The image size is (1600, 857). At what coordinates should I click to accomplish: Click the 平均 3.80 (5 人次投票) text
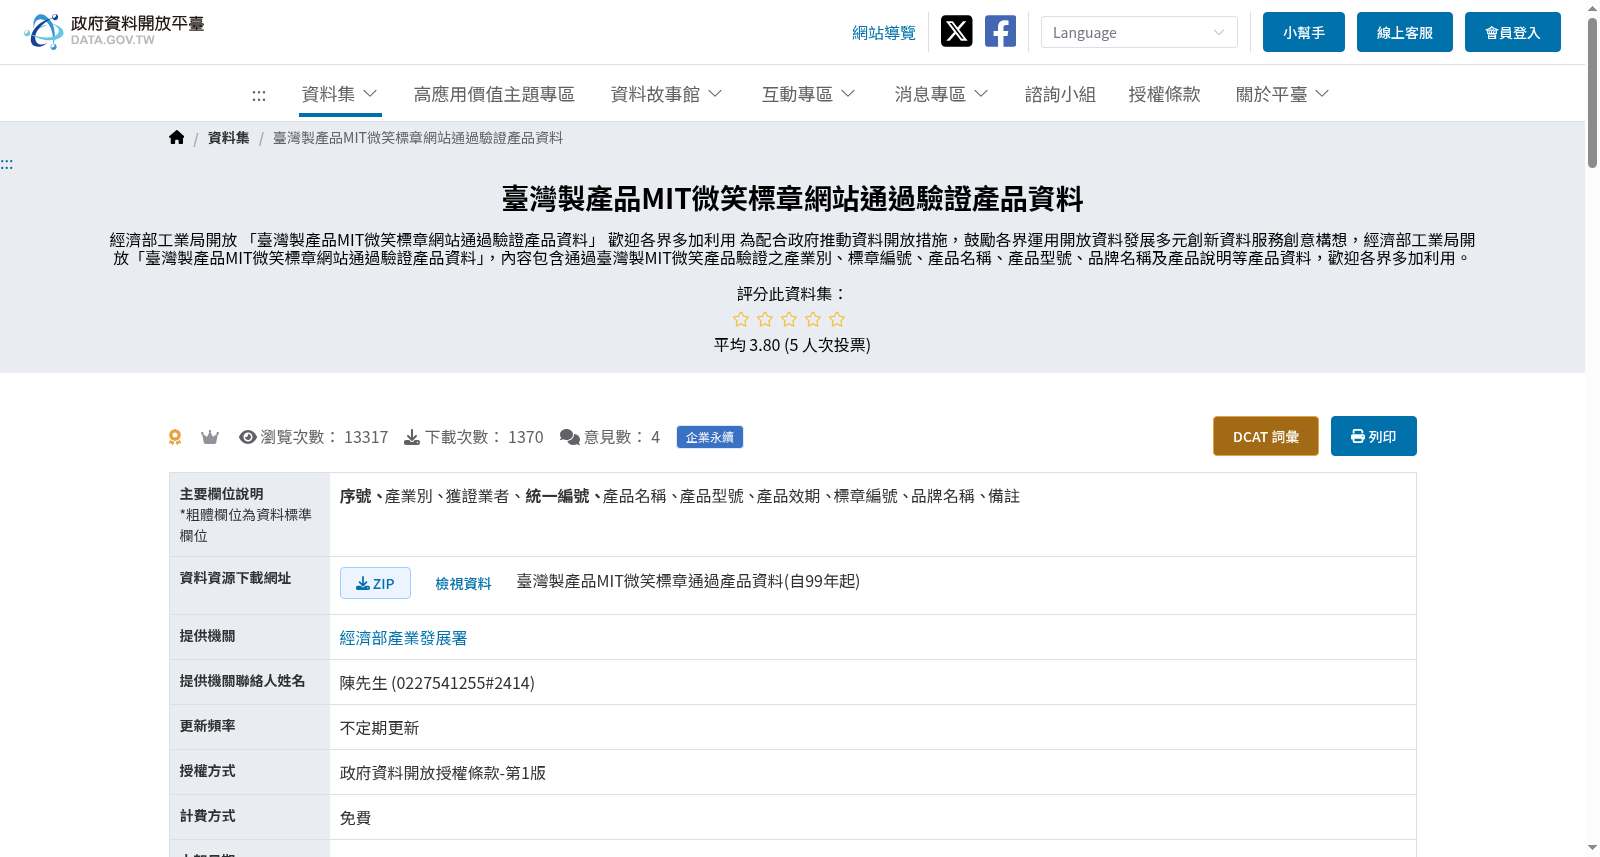pyautogui.click(x=792, y=345)
